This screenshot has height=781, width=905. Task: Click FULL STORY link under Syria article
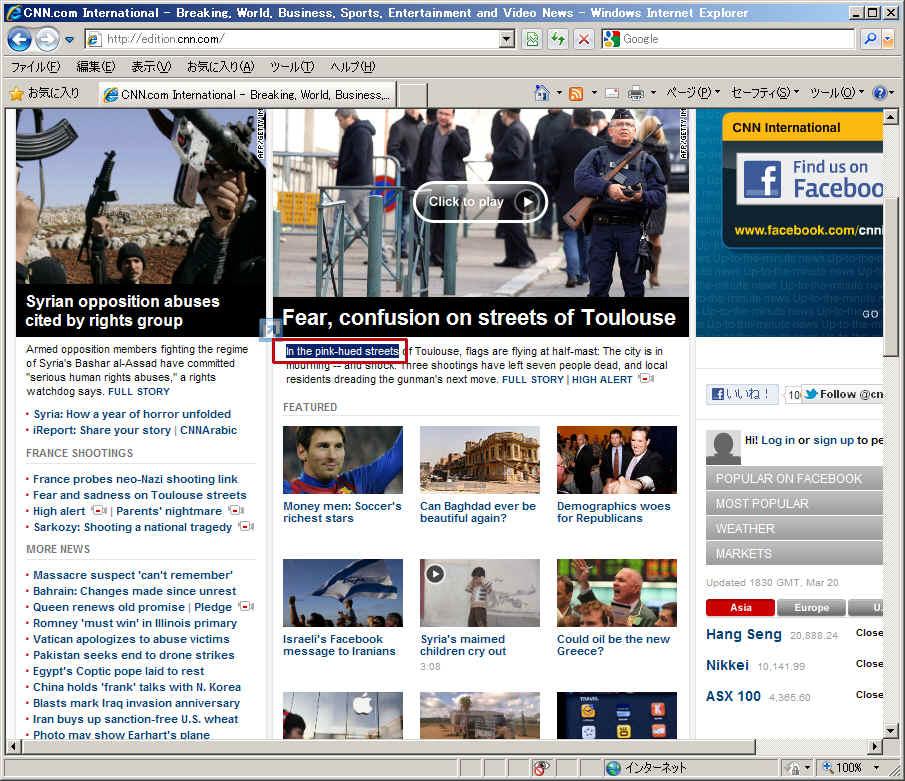pyautogui.click(x=139, y=392)
